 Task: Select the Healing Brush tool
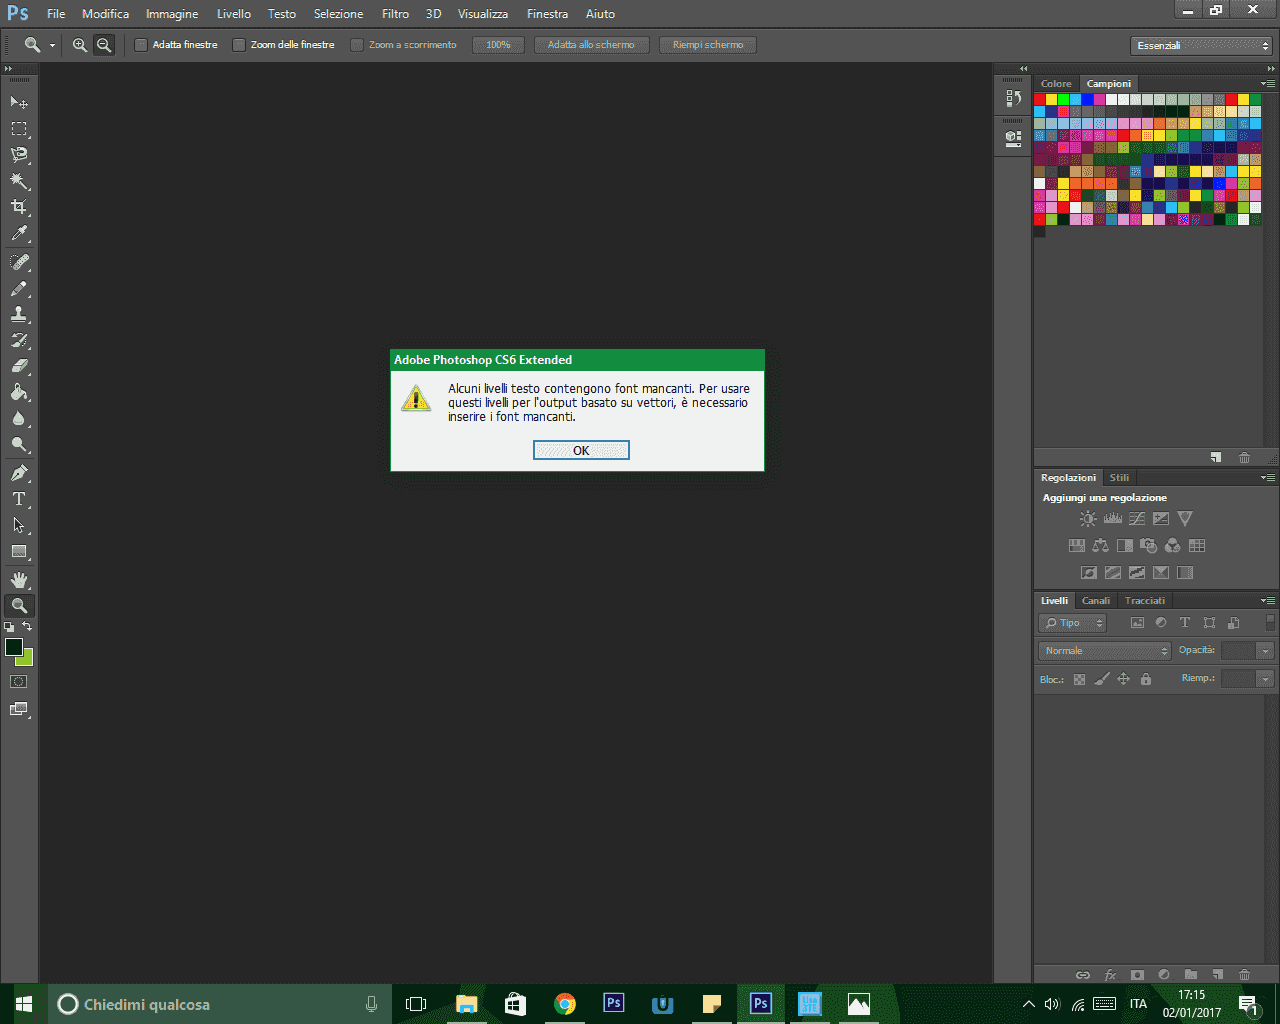(x=19, y=262)
